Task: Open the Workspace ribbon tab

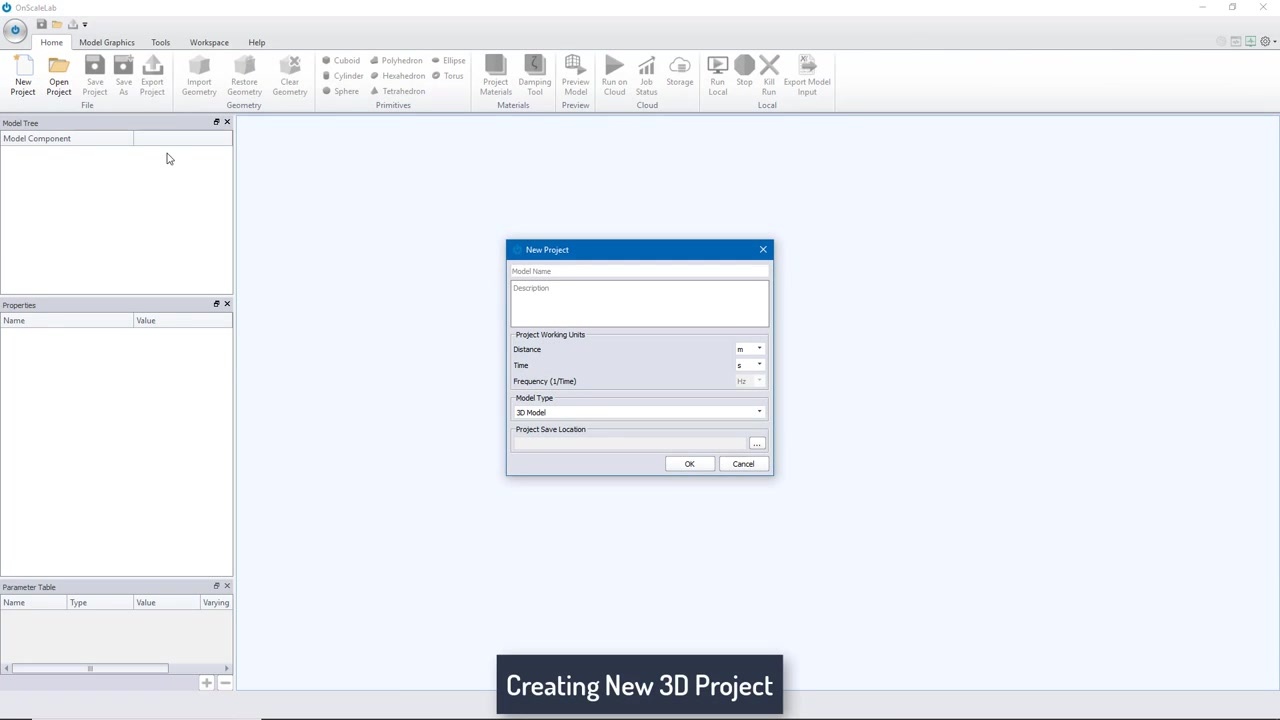Action: (209, 42)
